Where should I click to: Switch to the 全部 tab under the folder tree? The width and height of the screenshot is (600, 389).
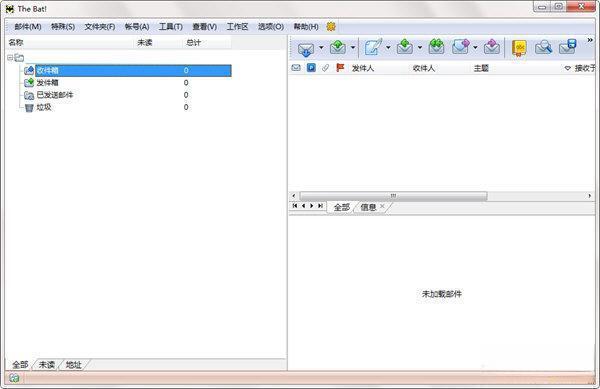click(20, 365)
